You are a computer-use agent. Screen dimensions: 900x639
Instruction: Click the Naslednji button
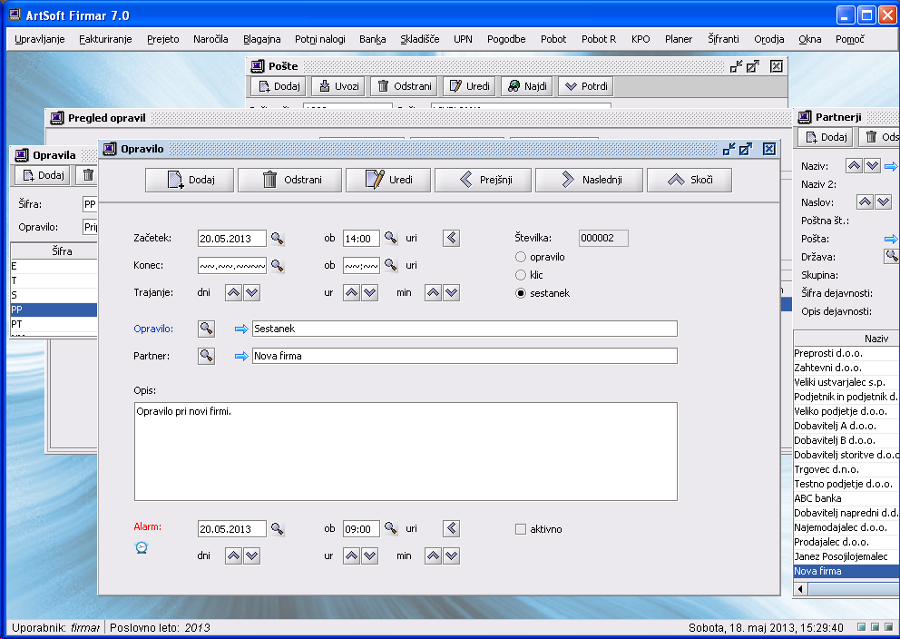(588, 180)
